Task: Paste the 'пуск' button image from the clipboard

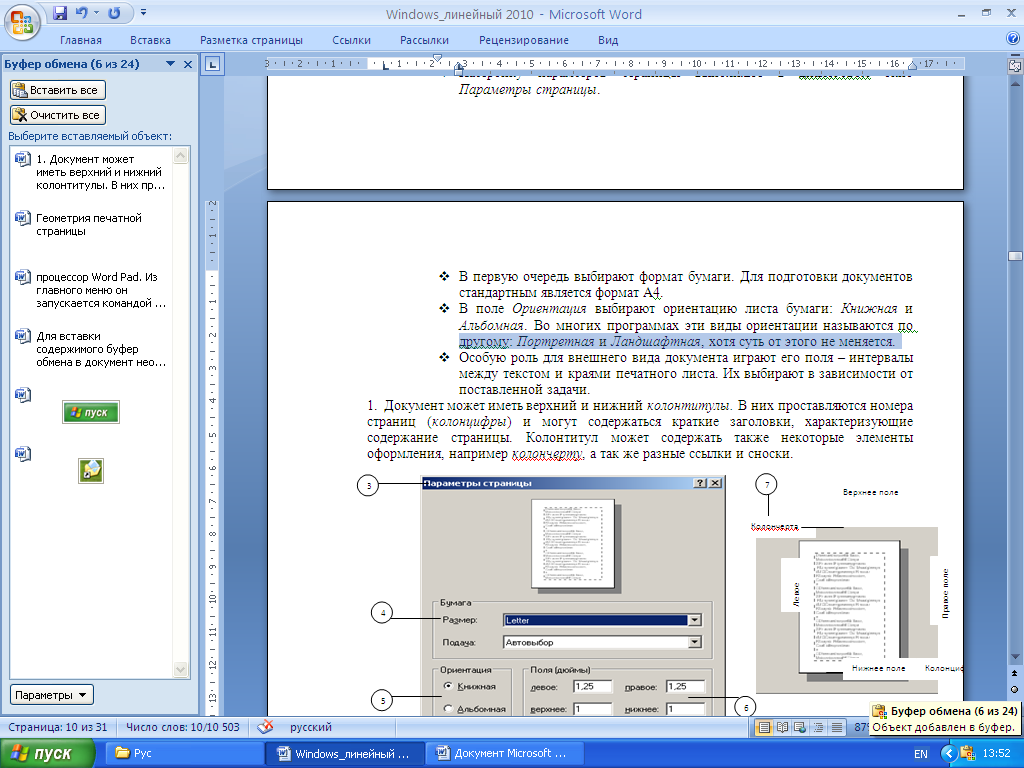Action: click(91, 412)
